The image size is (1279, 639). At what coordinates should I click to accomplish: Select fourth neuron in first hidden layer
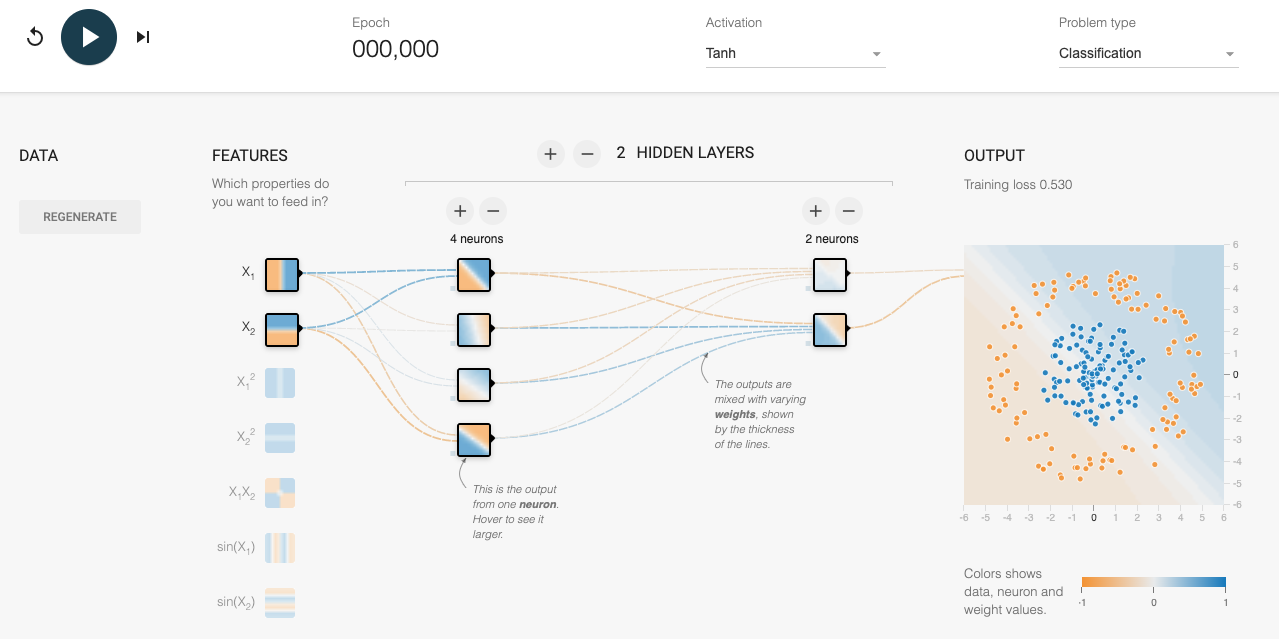coord(474,439)
